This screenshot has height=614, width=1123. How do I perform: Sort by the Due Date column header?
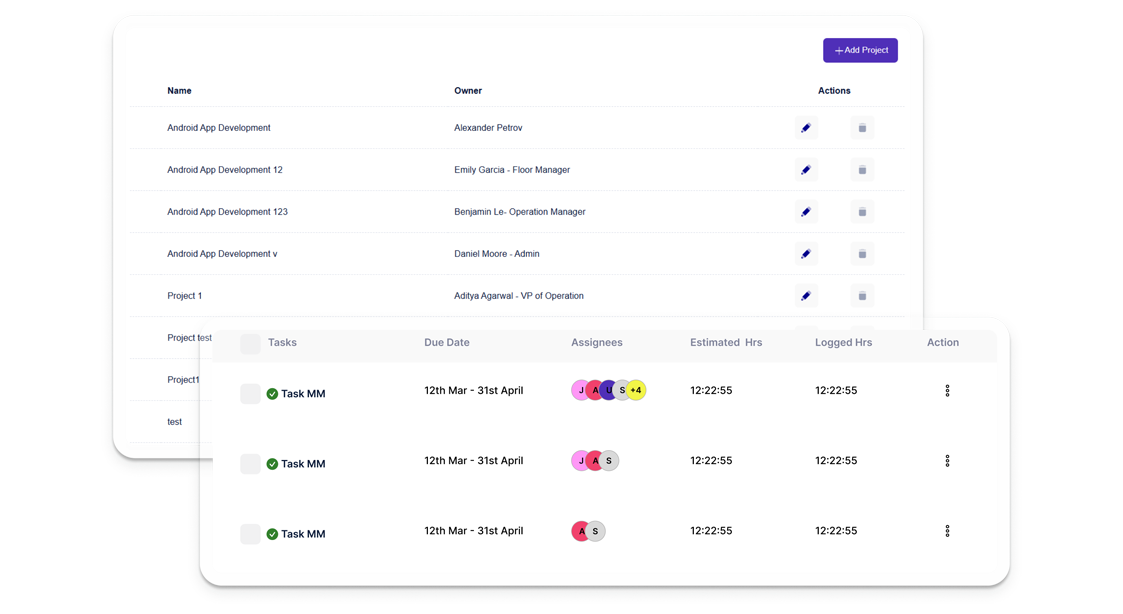(x=447, y=342)
